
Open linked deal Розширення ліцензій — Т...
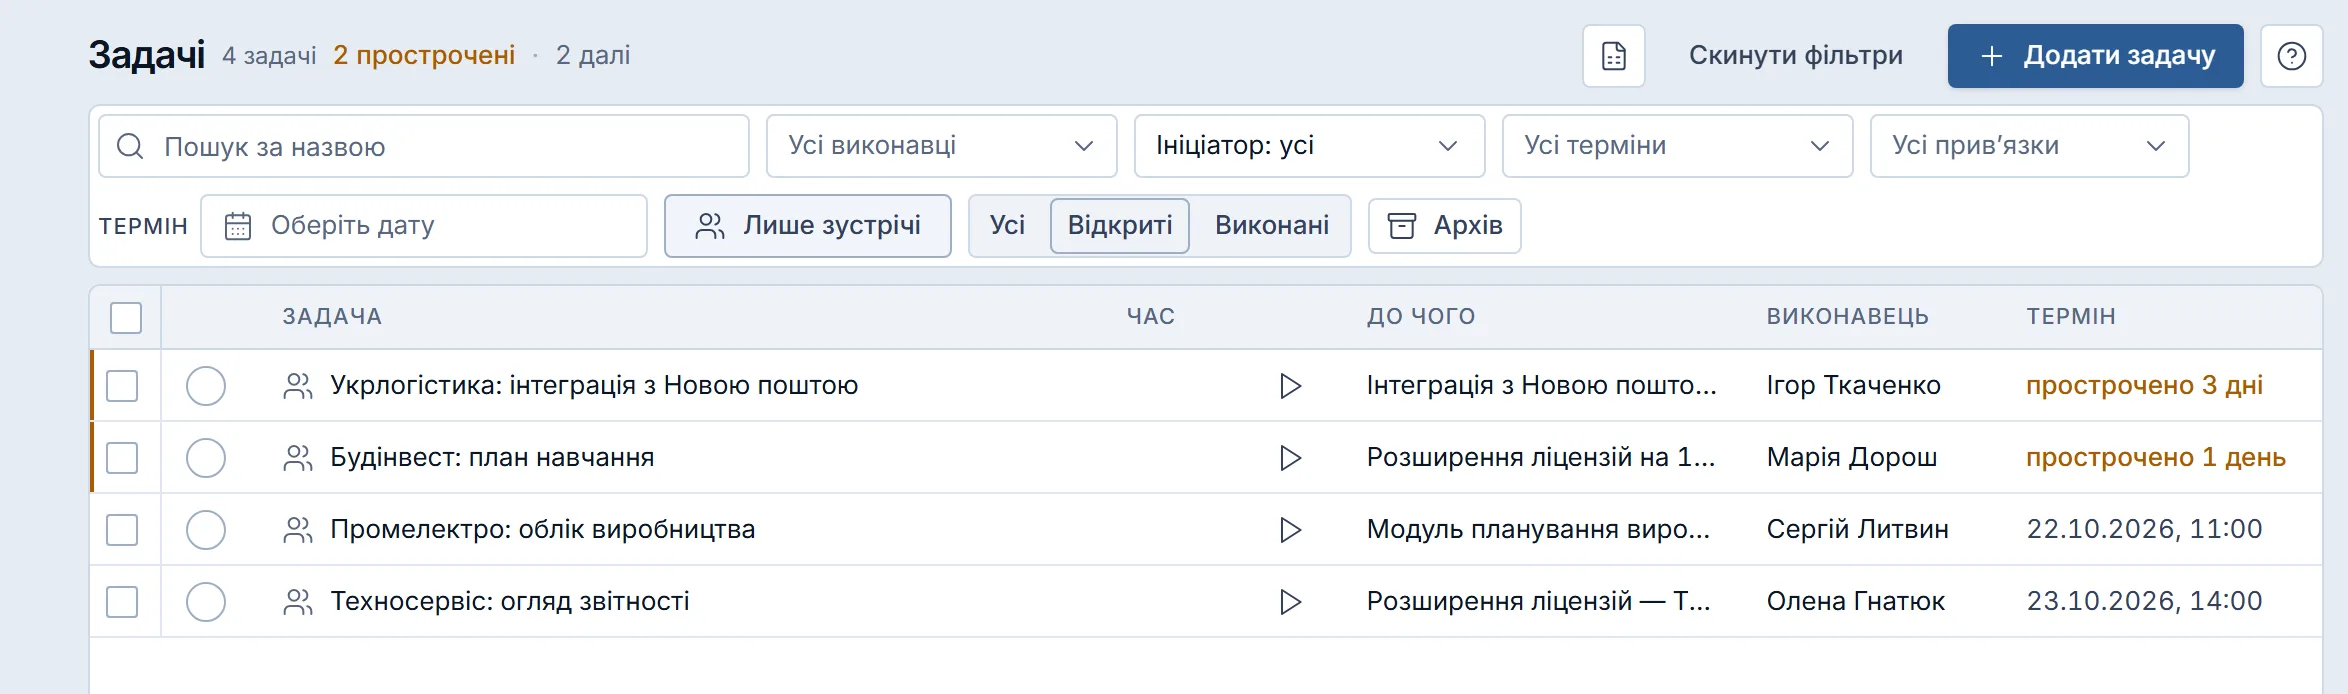pos(1538,602)
